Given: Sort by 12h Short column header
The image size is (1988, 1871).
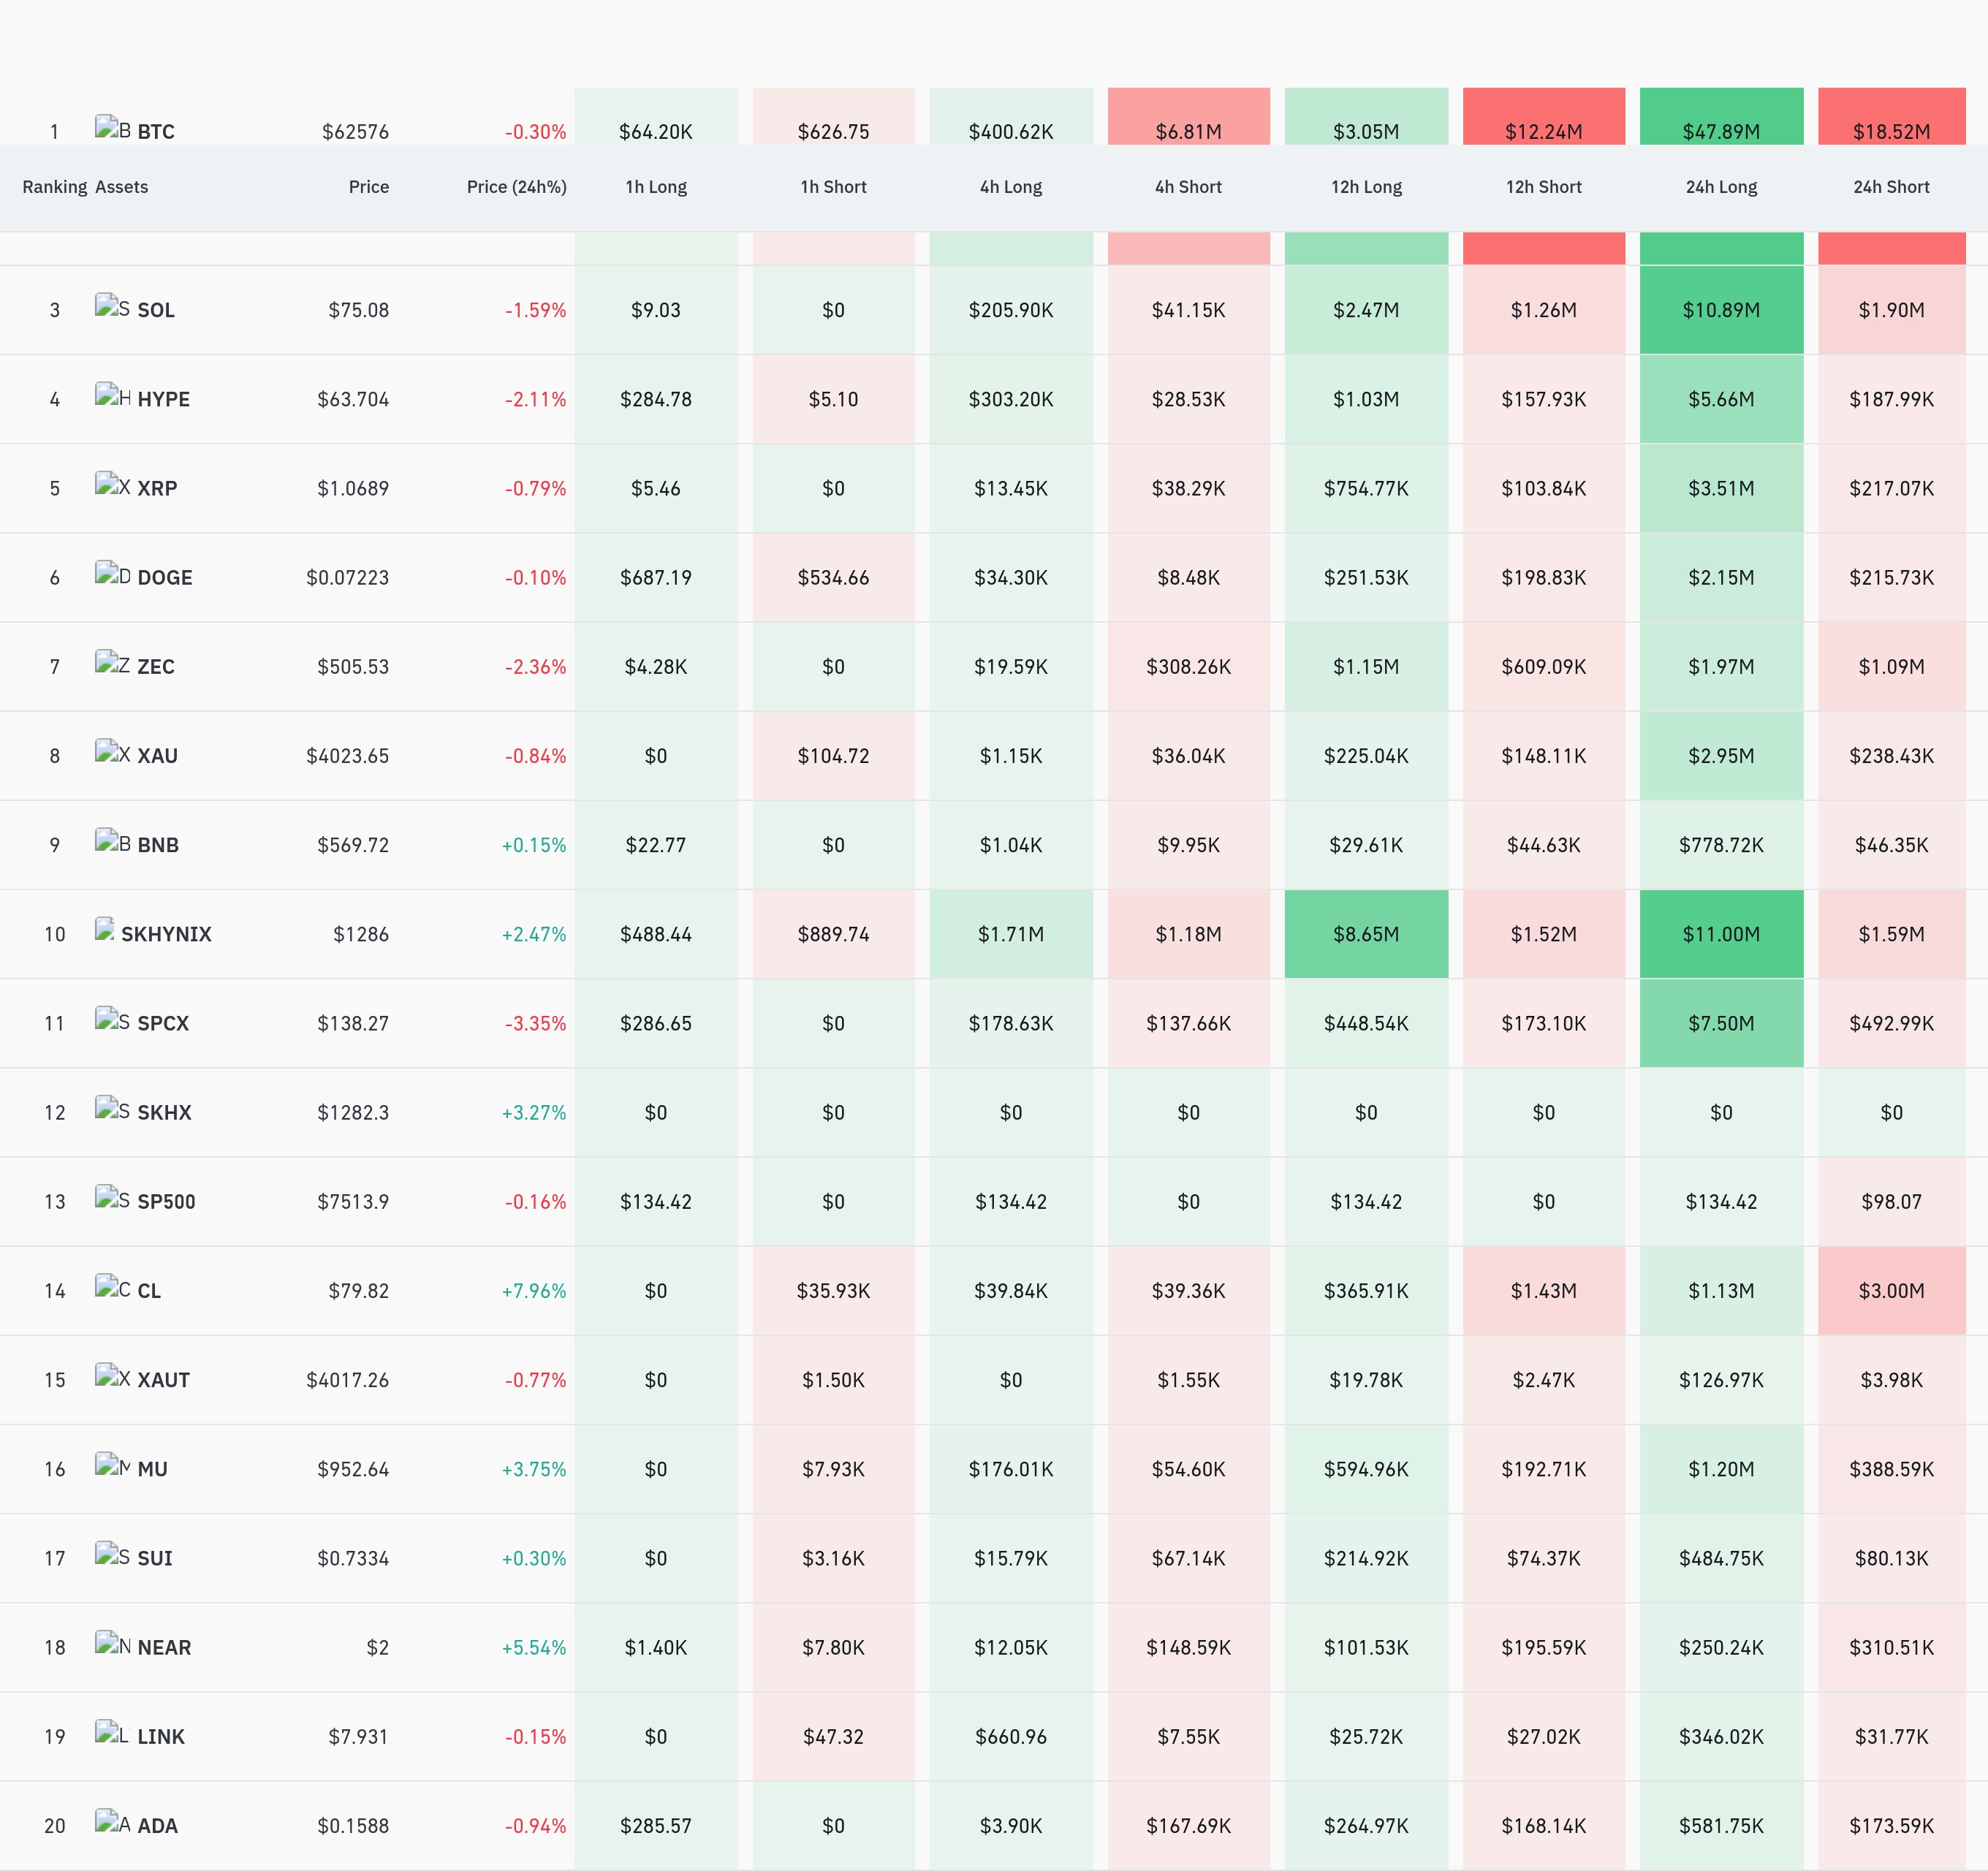Looking at the screenshot, I should coord(1543,187).
